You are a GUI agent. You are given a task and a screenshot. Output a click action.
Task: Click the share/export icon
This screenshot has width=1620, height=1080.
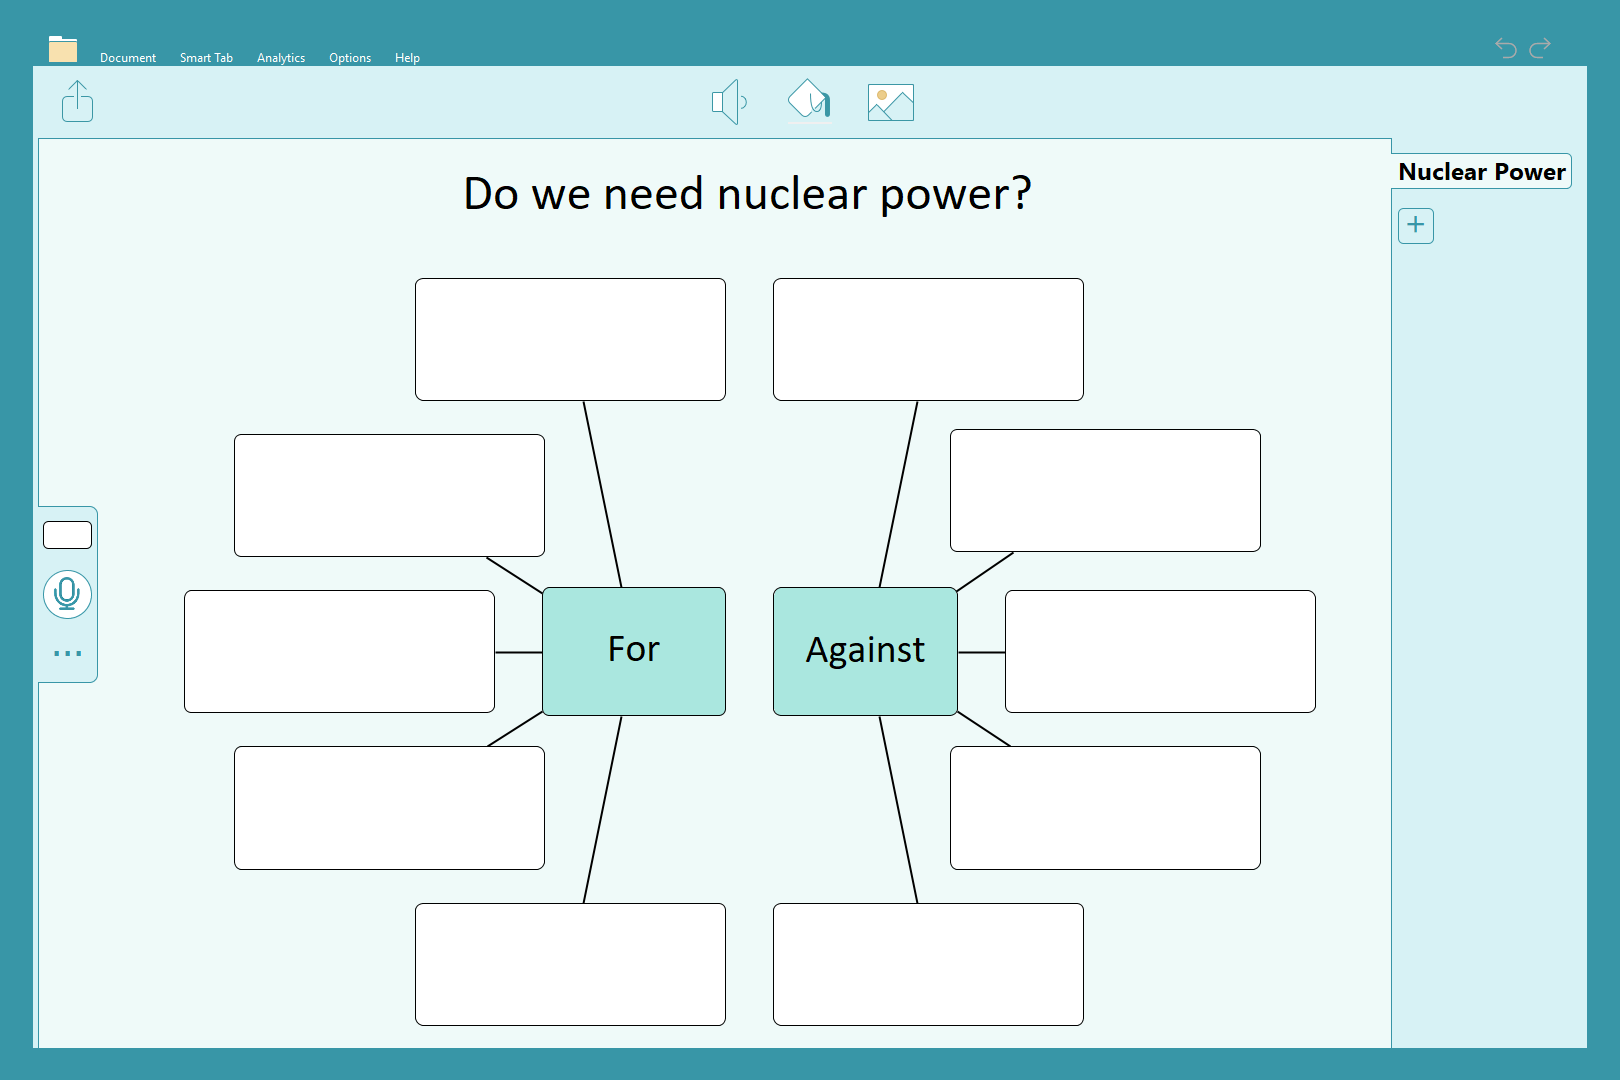click(x=78, y=102)
